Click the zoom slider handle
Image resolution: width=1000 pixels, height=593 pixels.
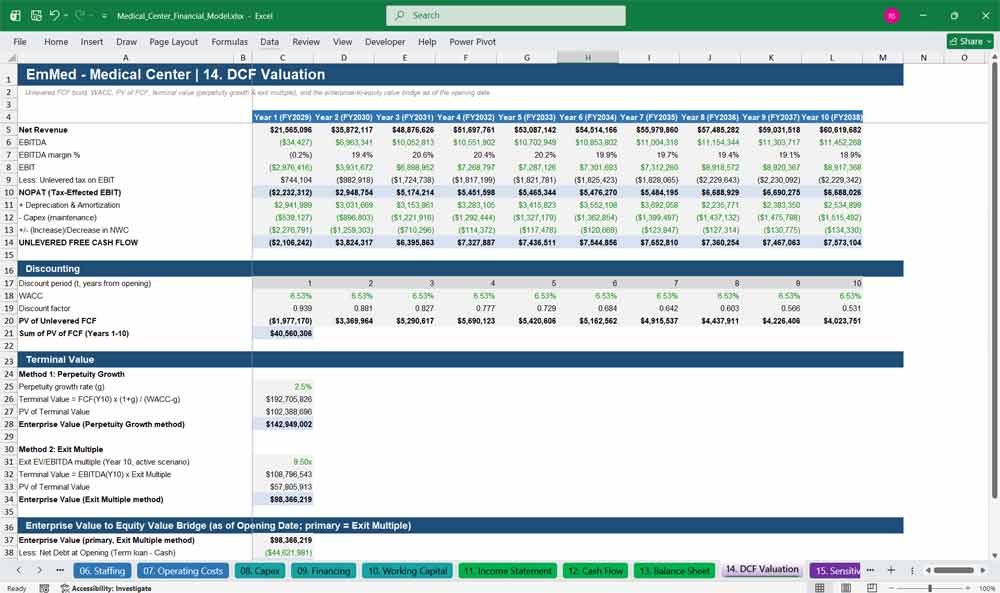coord(930,588)
